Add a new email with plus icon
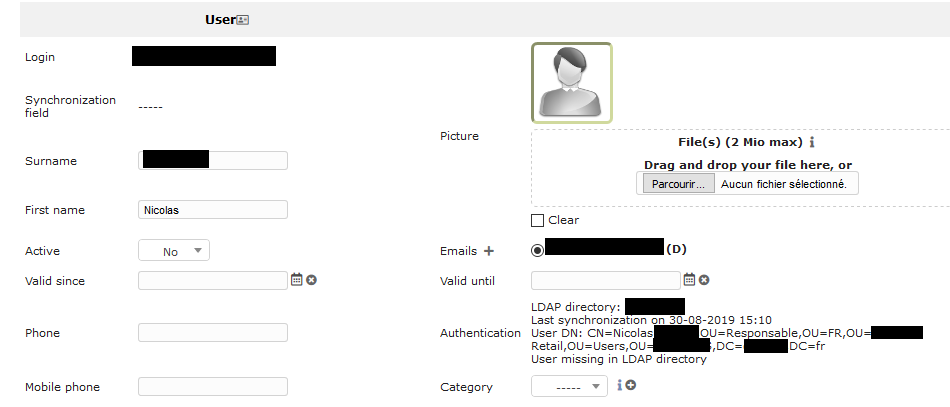Image resolution: width=950 pixels, height=407 pixels. (489, 251)
